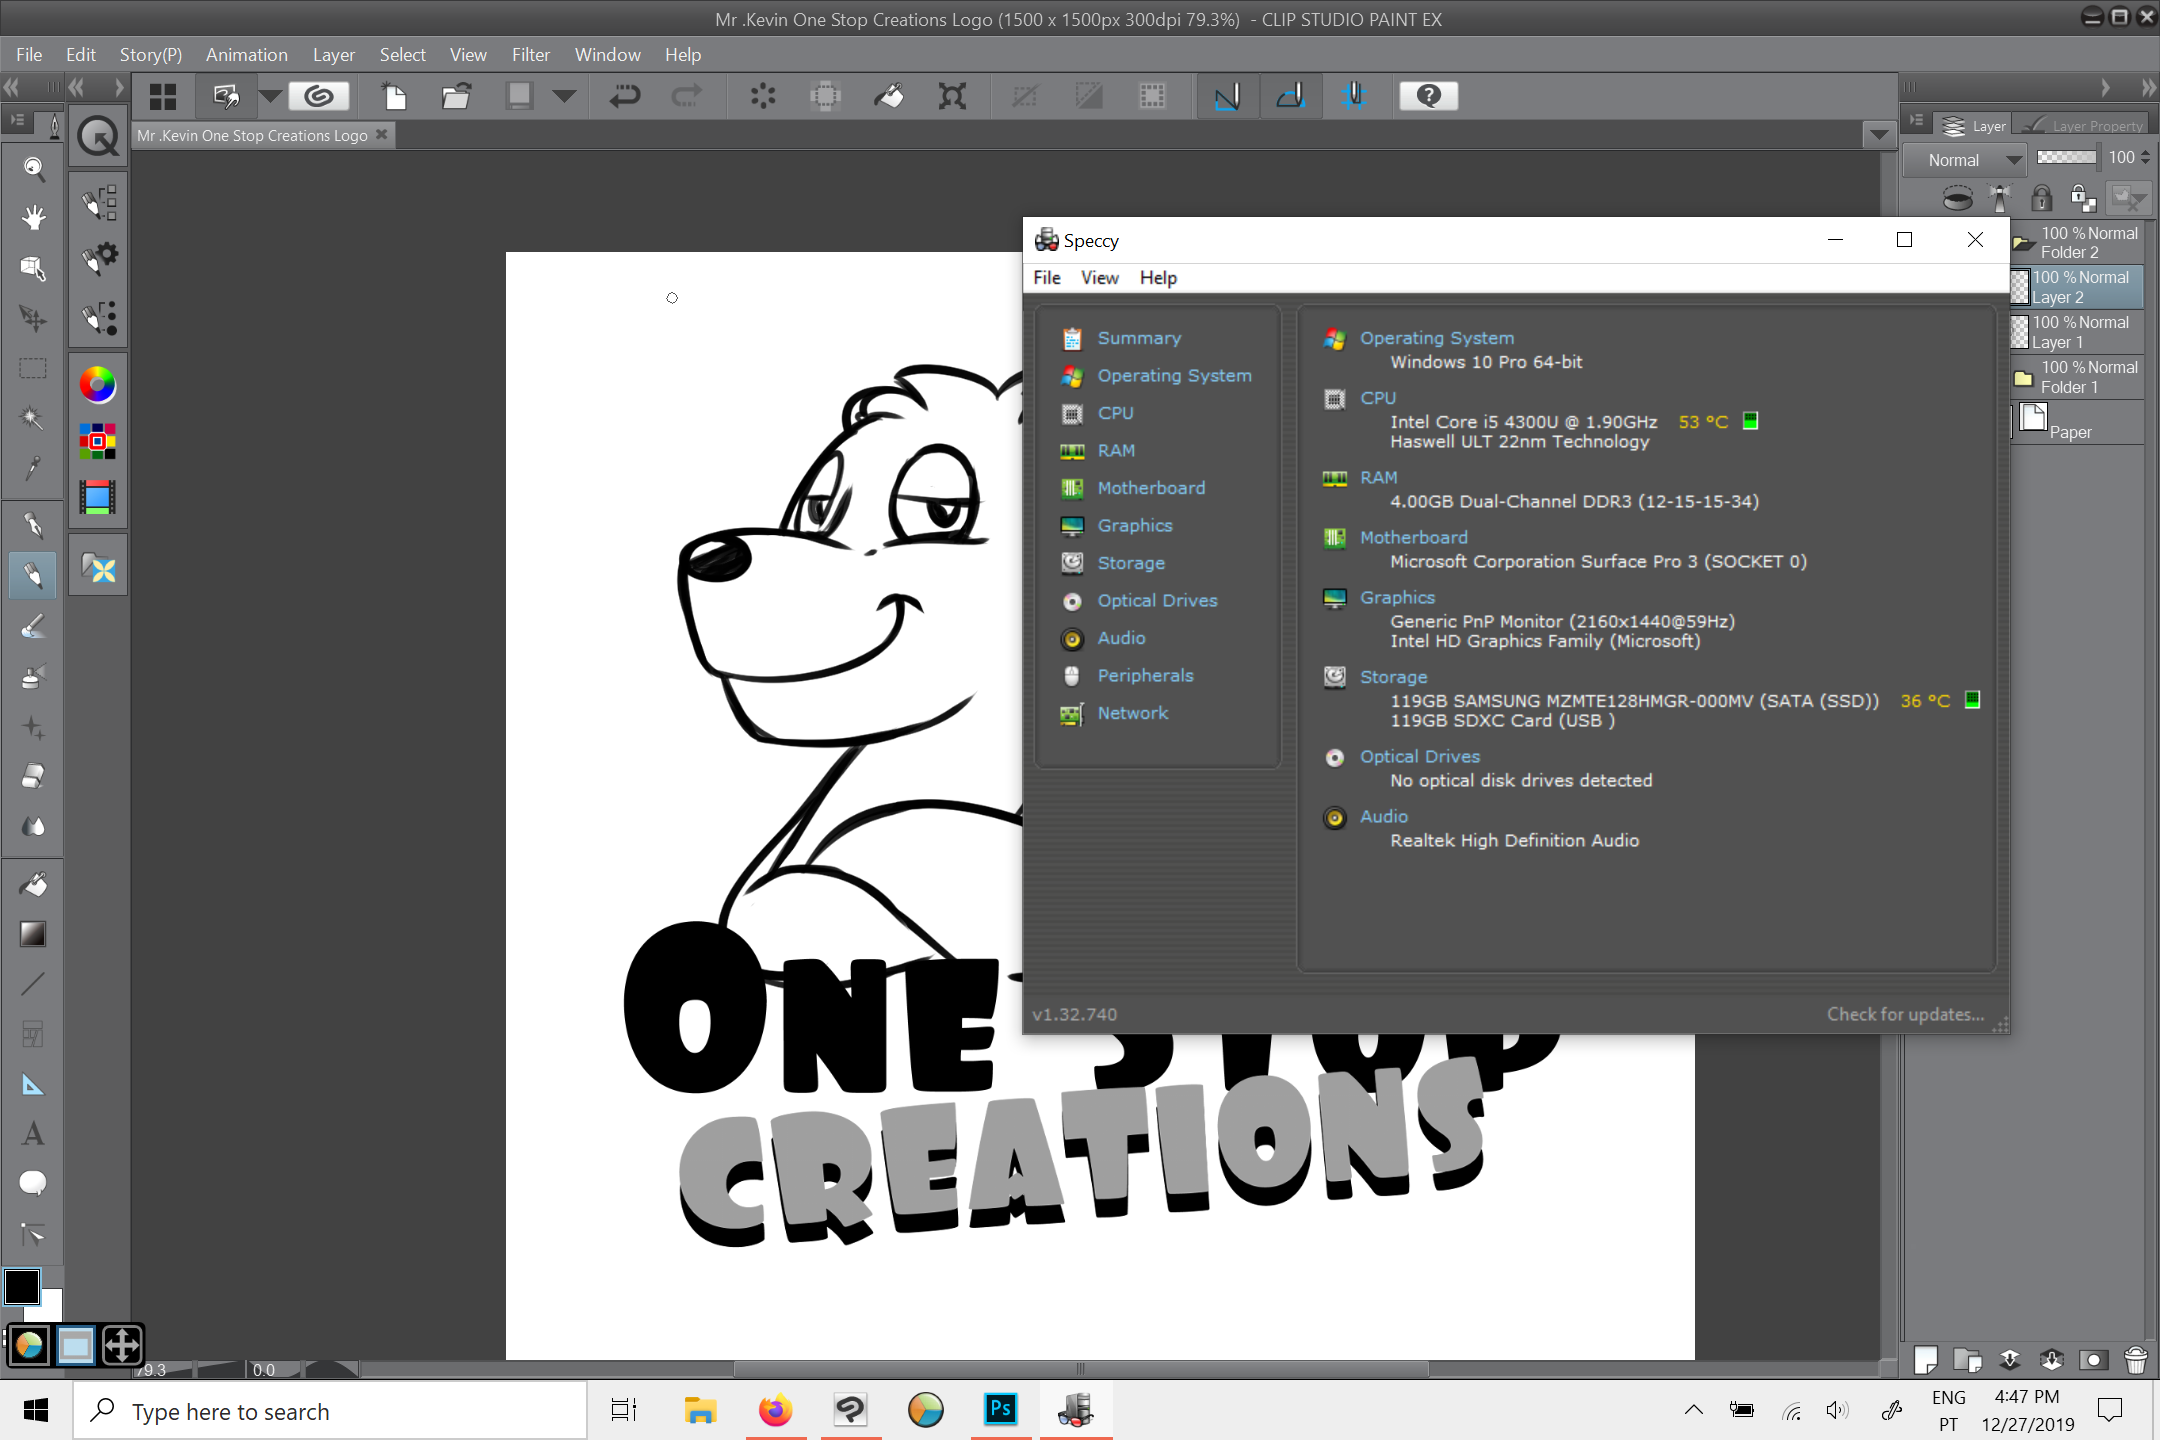Toggle Set as Reference Layer lighthouse
Image resolution: width=2160 pixels, height=1440 pixels.
(x=2000, y=198)
